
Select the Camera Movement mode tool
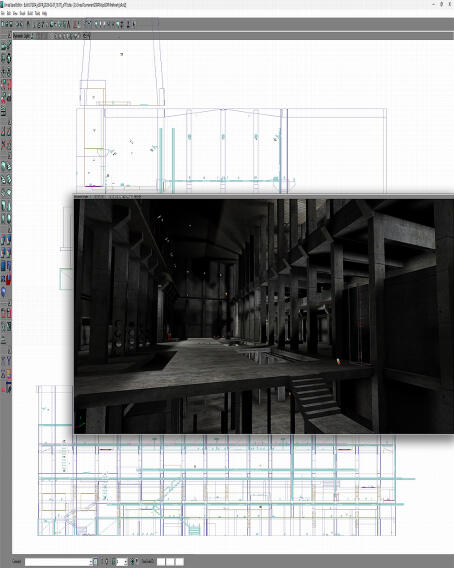click(3, 46)
